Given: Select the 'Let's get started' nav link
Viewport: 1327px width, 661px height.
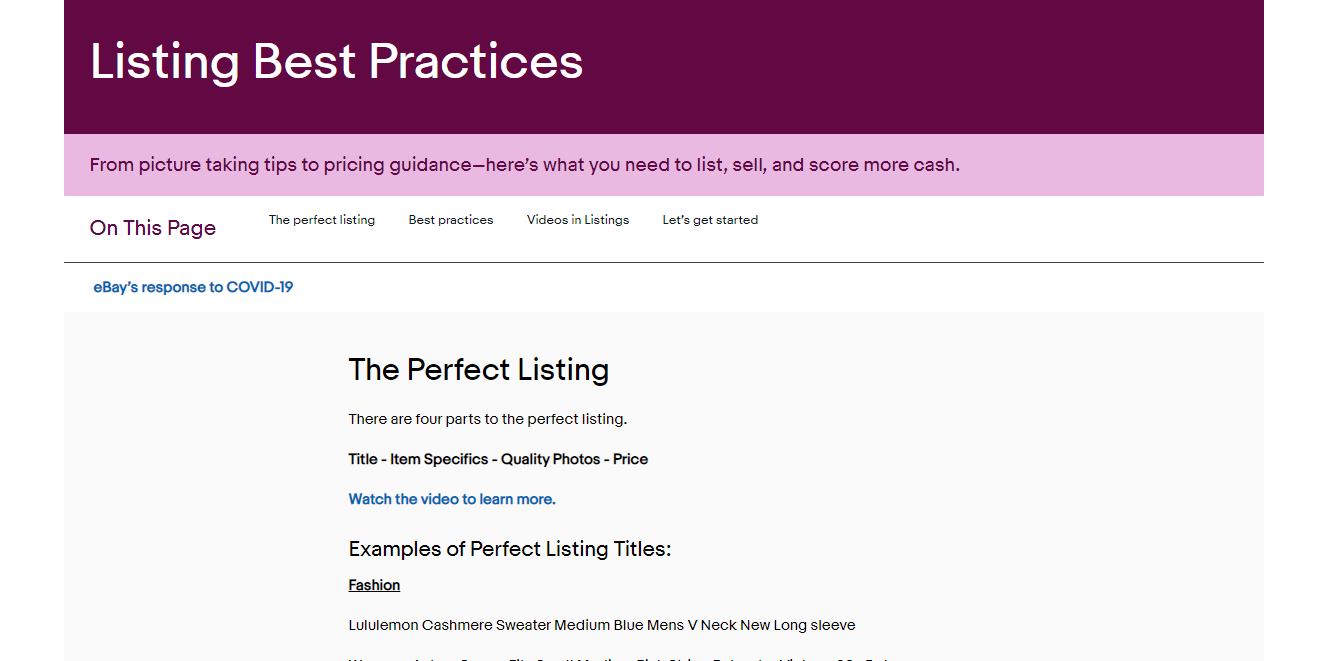Looking at the screenshot, I should (710, 220).
